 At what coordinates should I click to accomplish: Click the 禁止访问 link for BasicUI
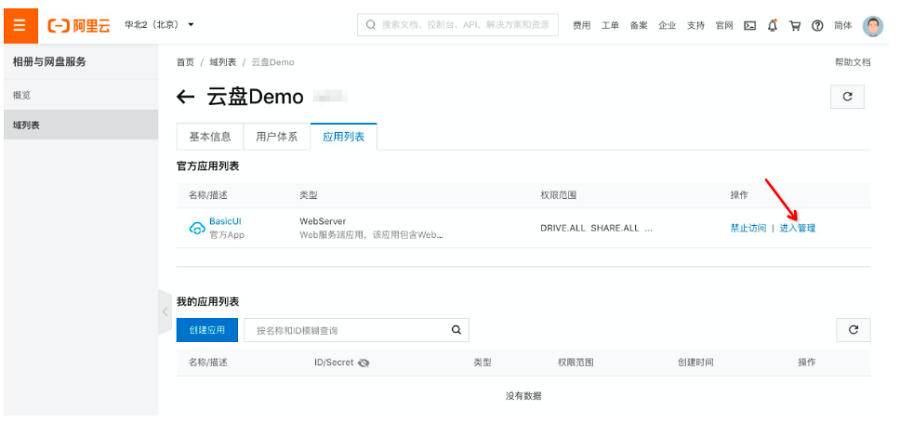click(x=748, y=228)
